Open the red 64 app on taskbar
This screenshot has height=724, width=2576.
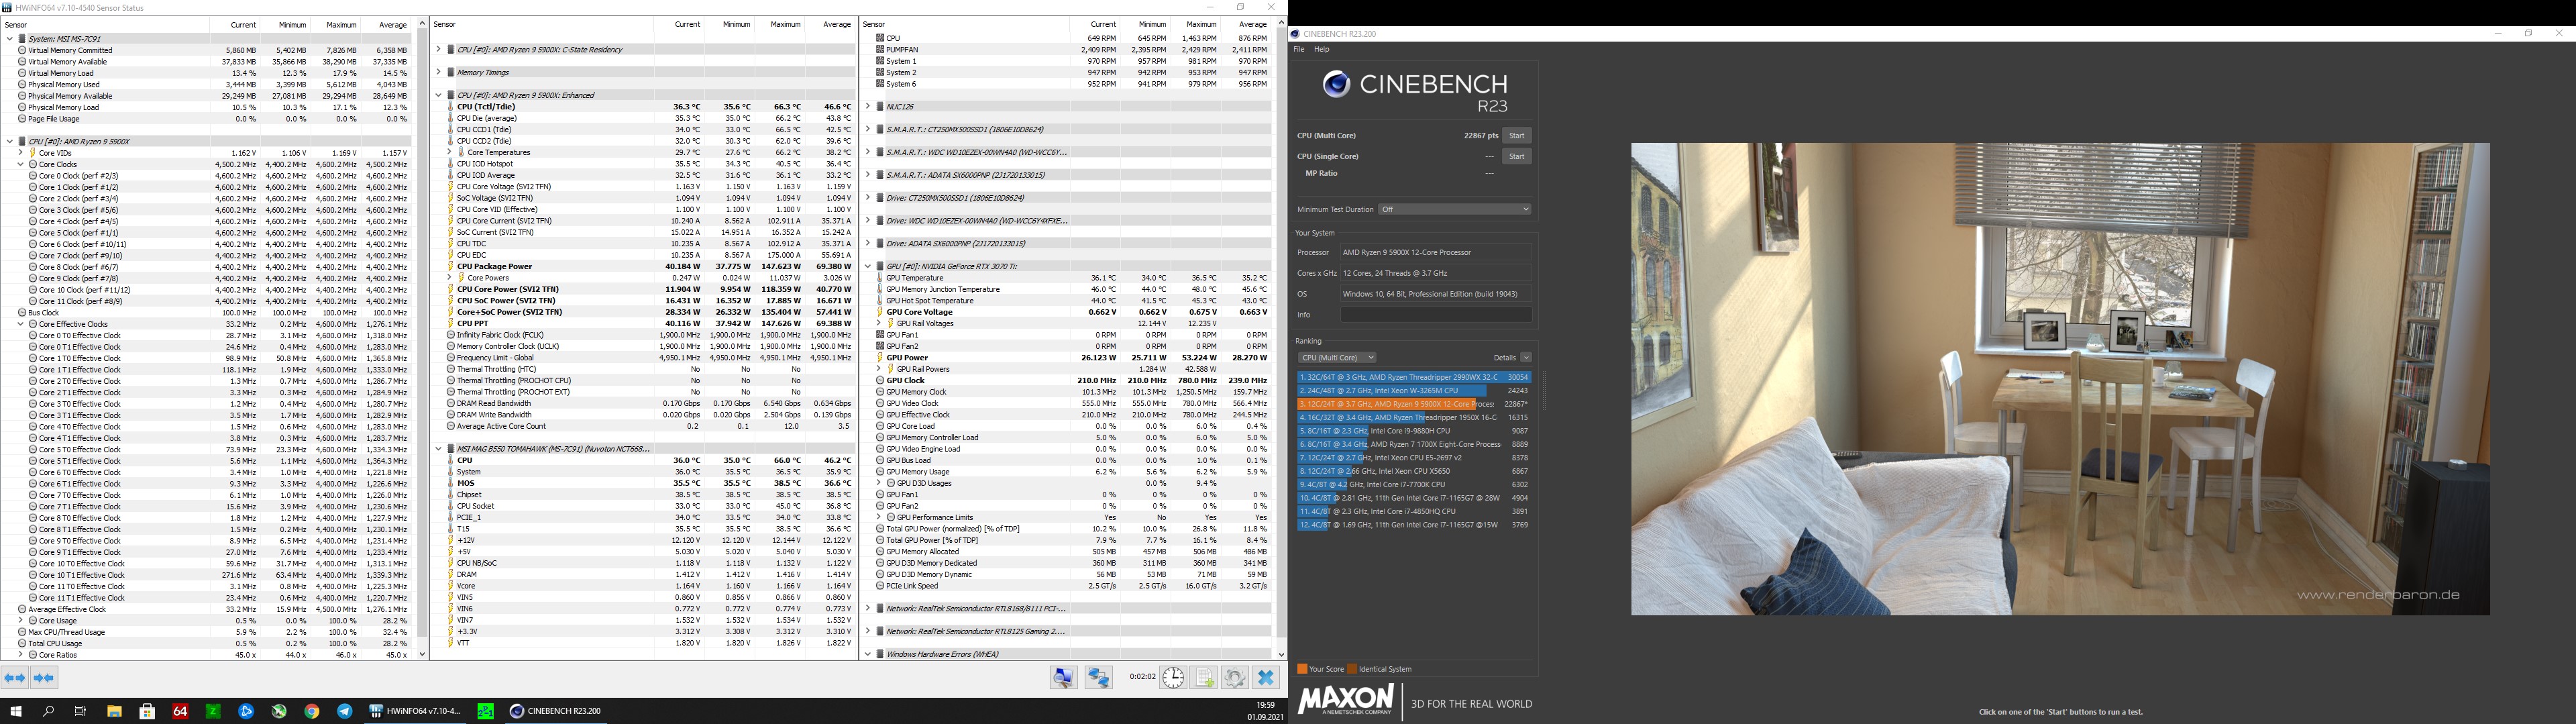180,711
